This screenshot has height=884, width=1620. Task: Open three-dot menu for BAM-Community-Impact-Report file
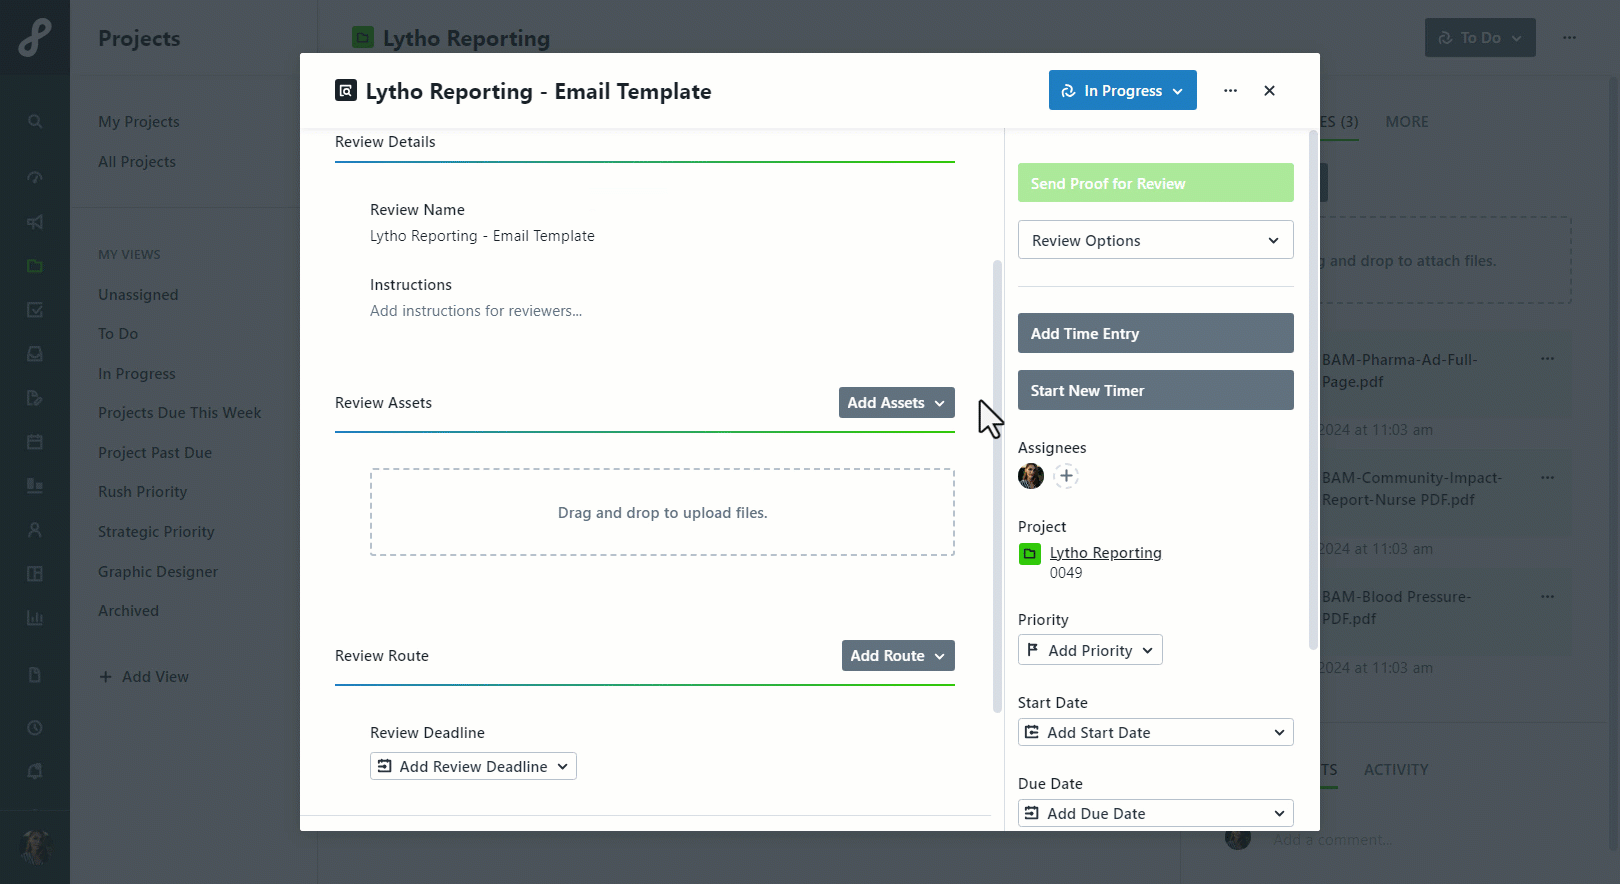(x=1547, y=478)
